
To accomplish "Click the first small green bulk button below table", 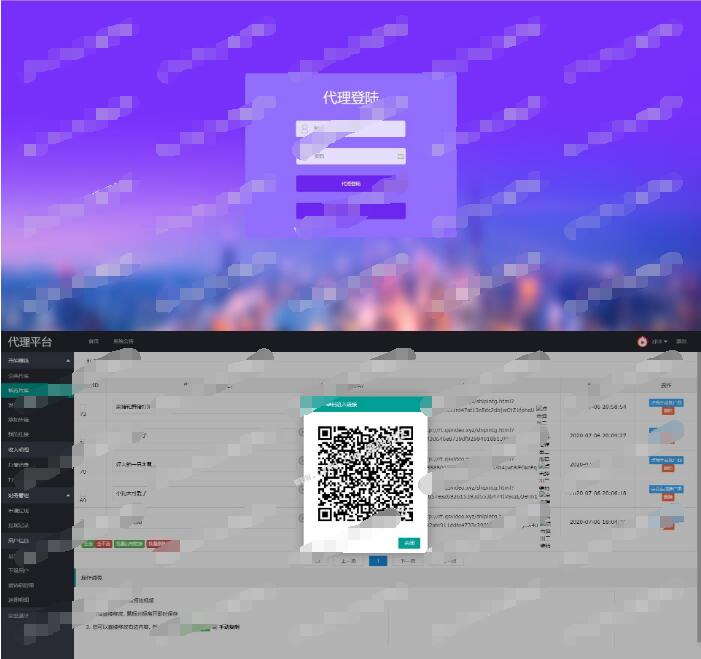I will [88, 544].
